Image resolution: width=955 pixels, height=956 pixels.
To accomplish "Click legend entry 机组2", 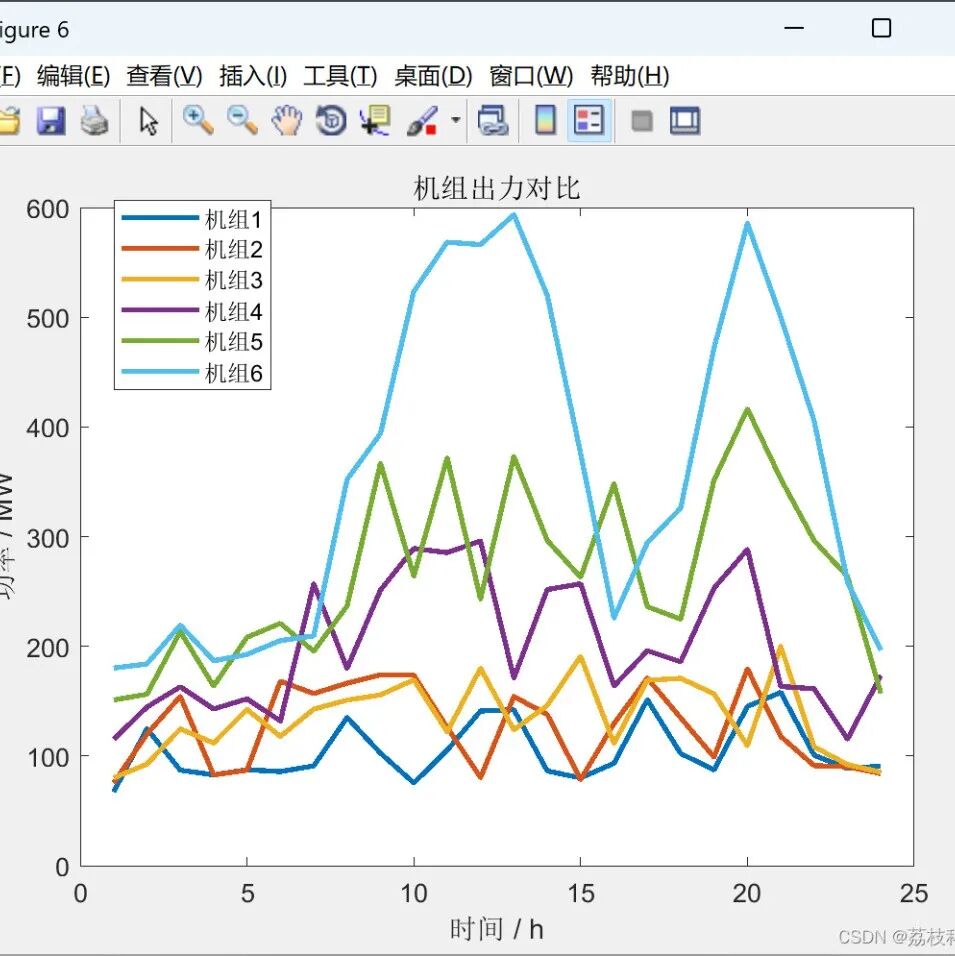I will (x=234, y=250).
